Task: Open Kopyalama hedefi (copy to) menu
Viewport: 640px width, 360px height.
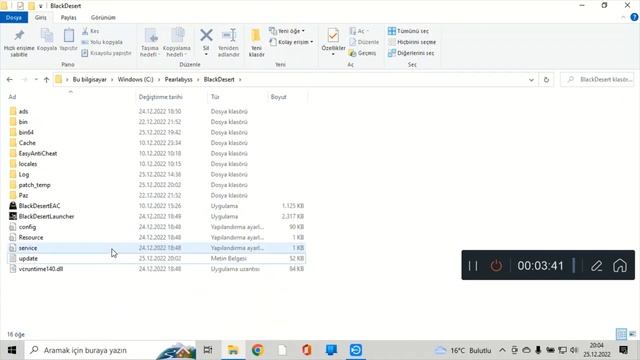Action: (177, 43)
